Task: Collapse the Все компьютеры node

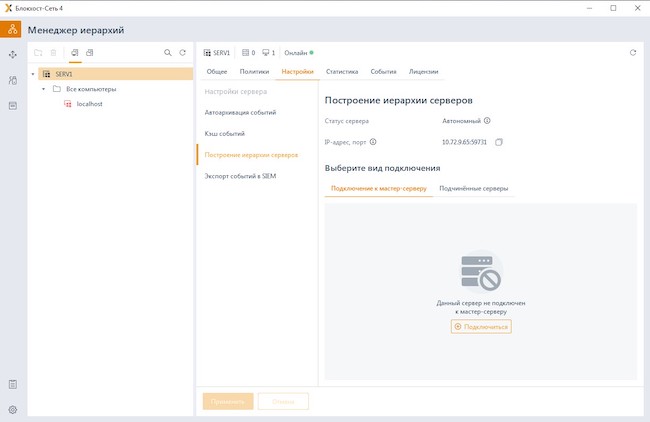Action: click(x=43, y=89)
